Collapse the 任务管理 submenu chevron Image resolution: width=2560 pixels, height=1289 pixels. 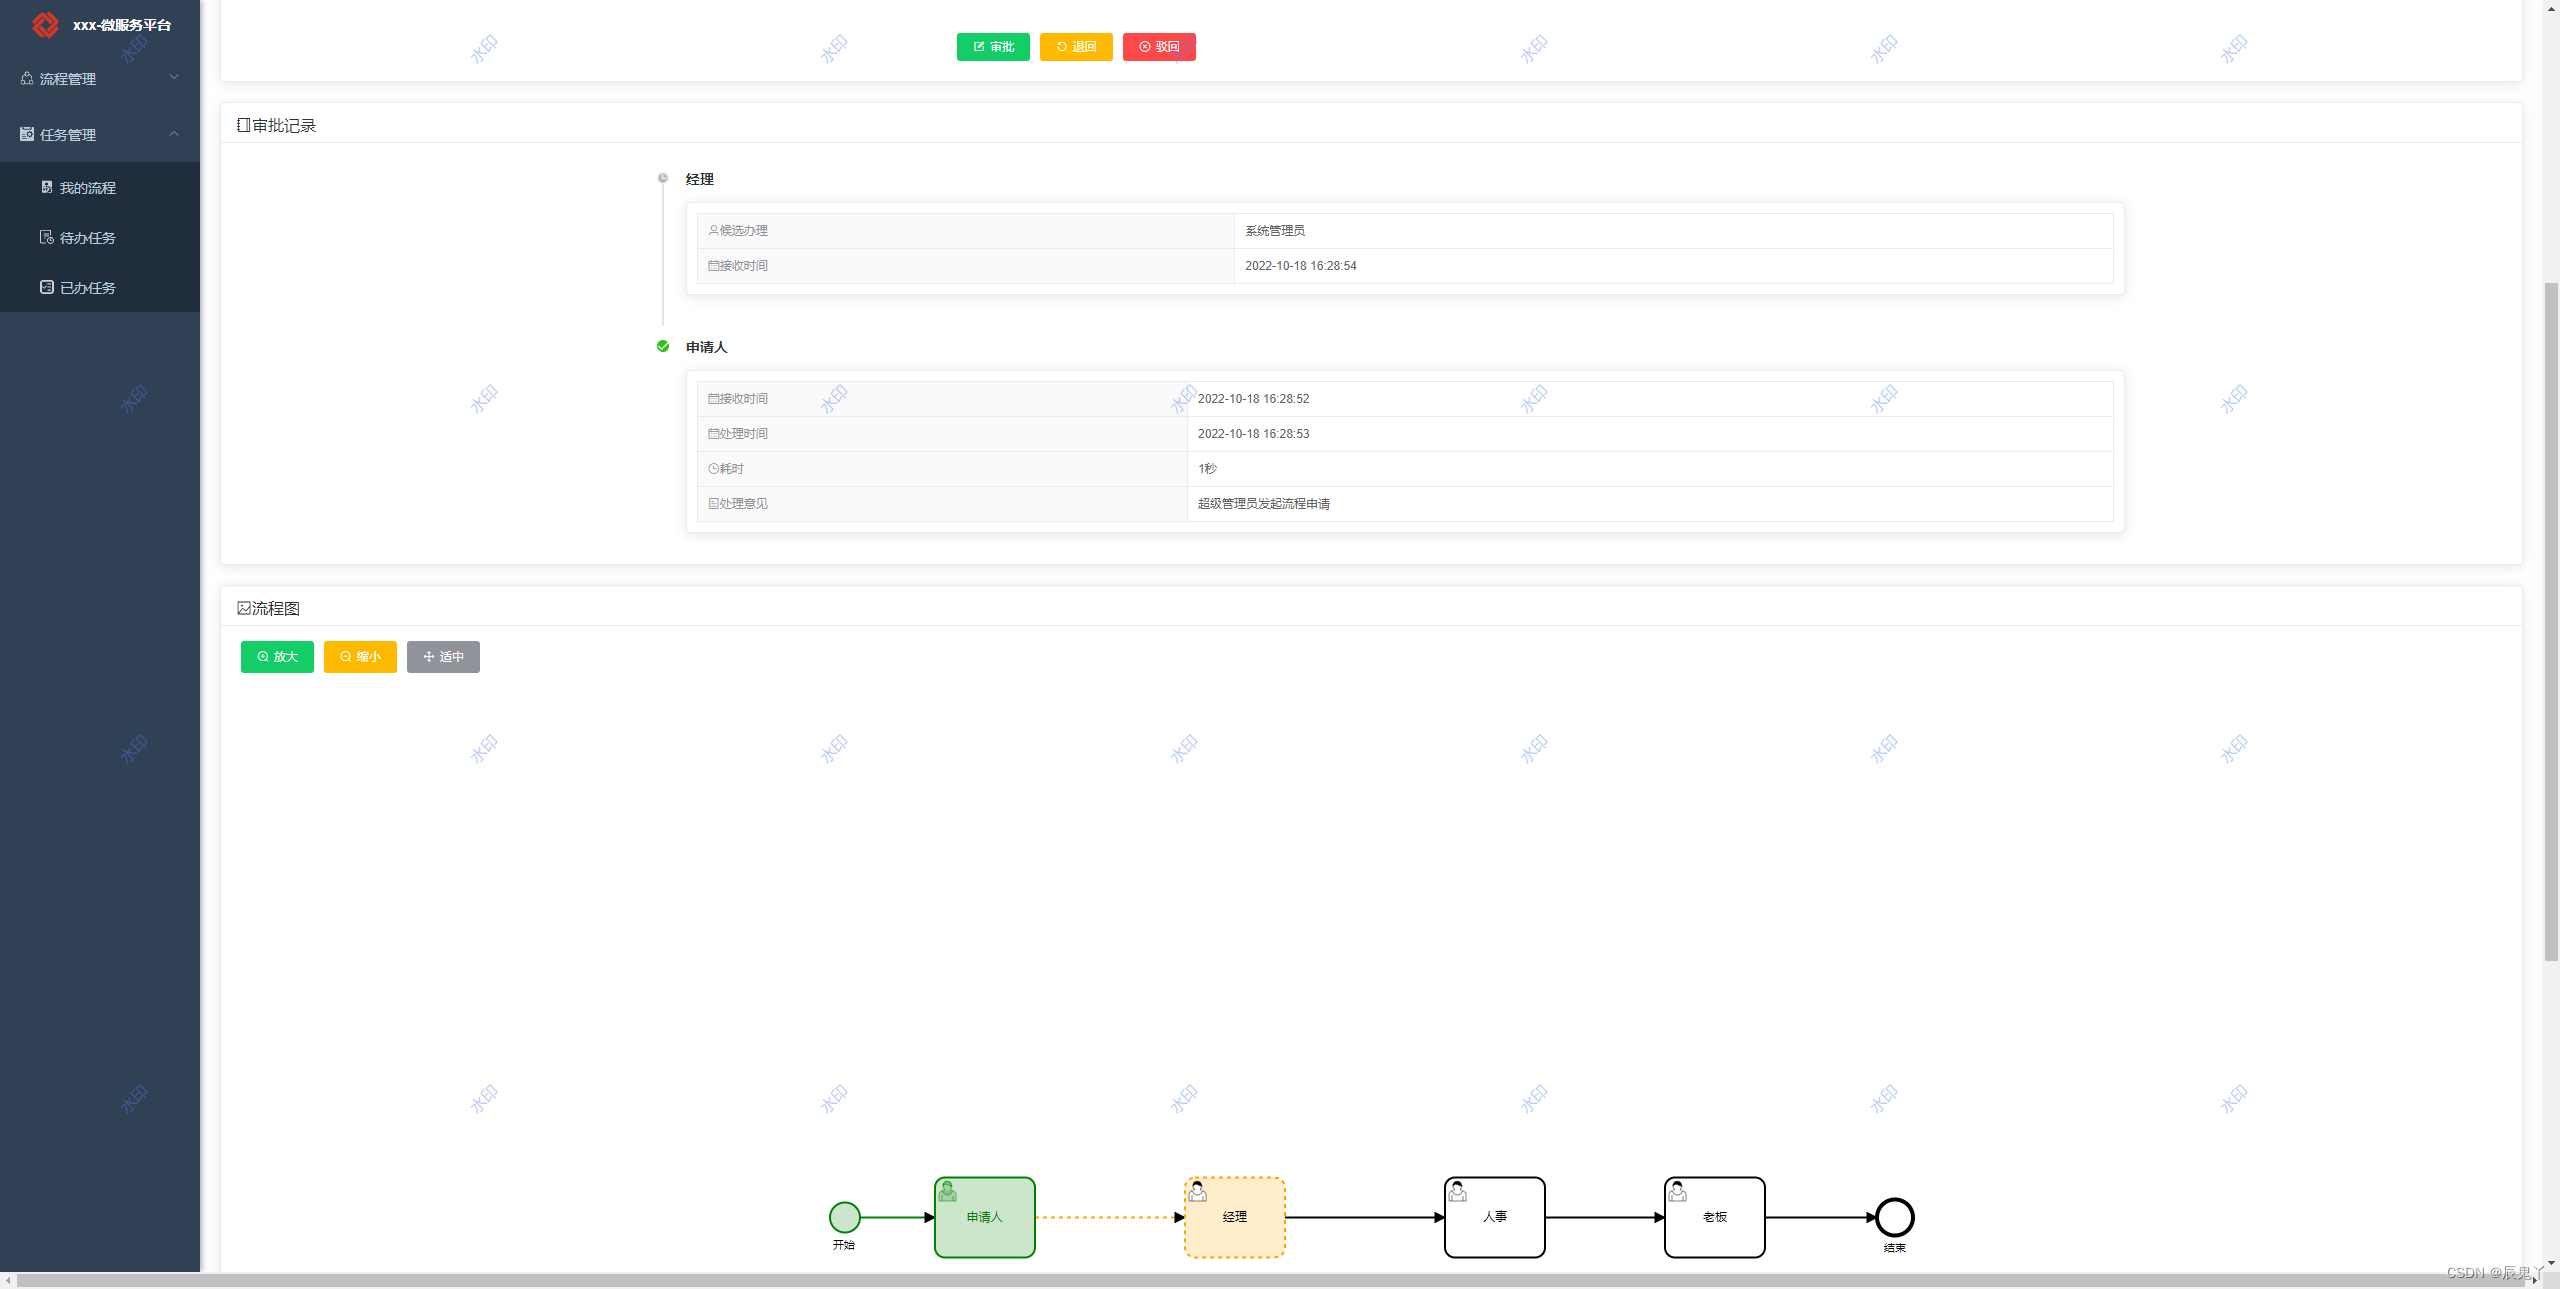[174, 133]
